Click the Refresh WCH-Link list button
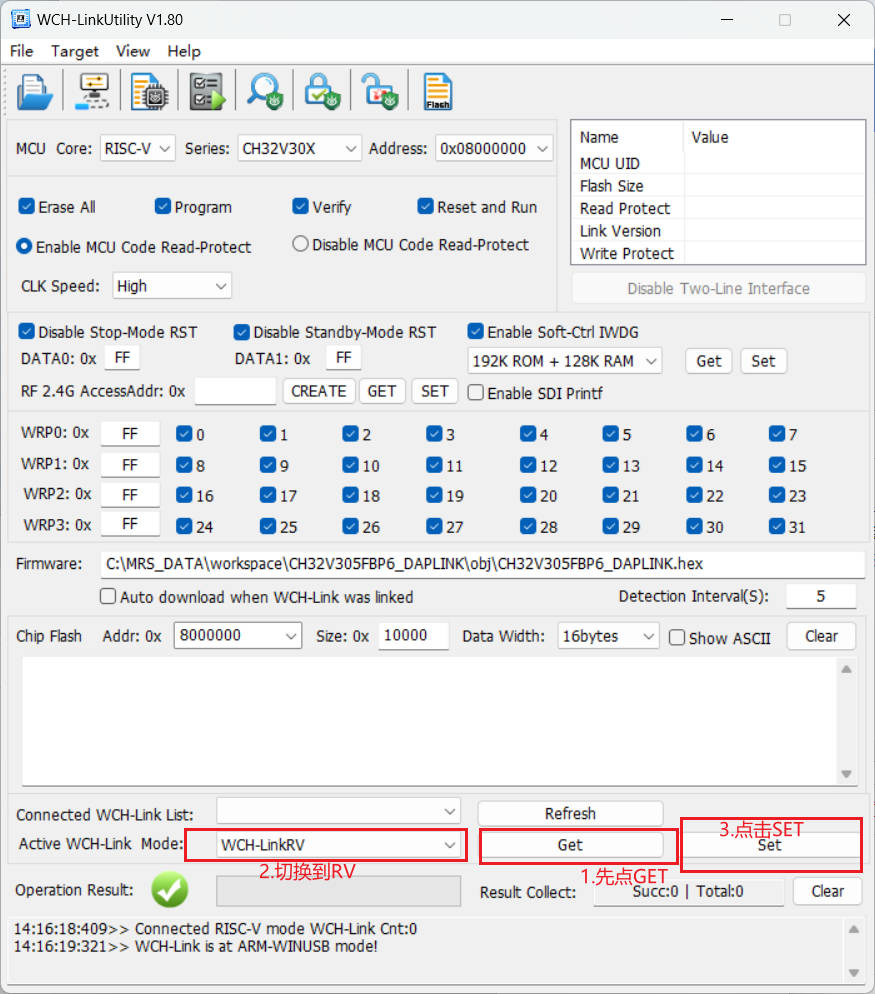Image resolution: width=875 pixels, height=994 pixels. 570,813
